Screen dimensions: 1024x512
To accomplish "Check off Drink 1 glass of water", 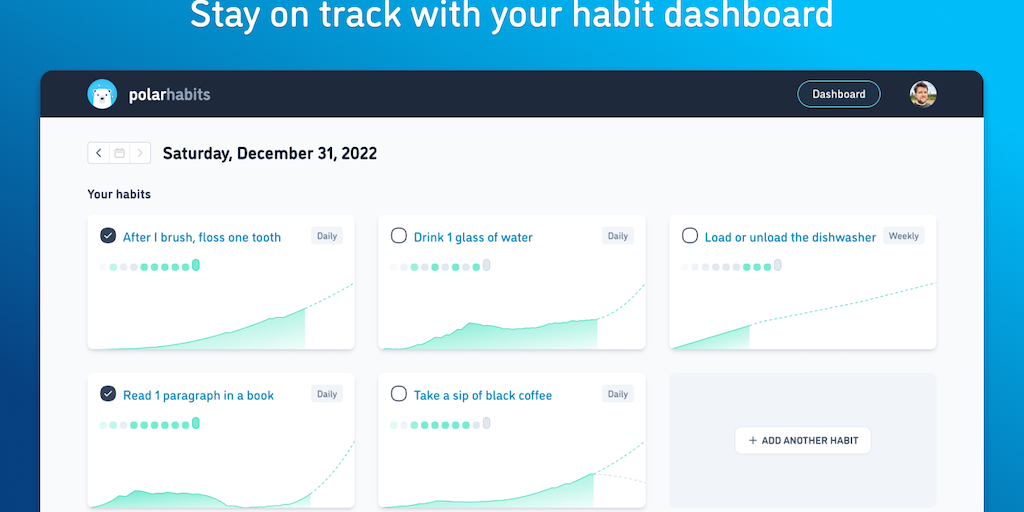I will (398, 236).
